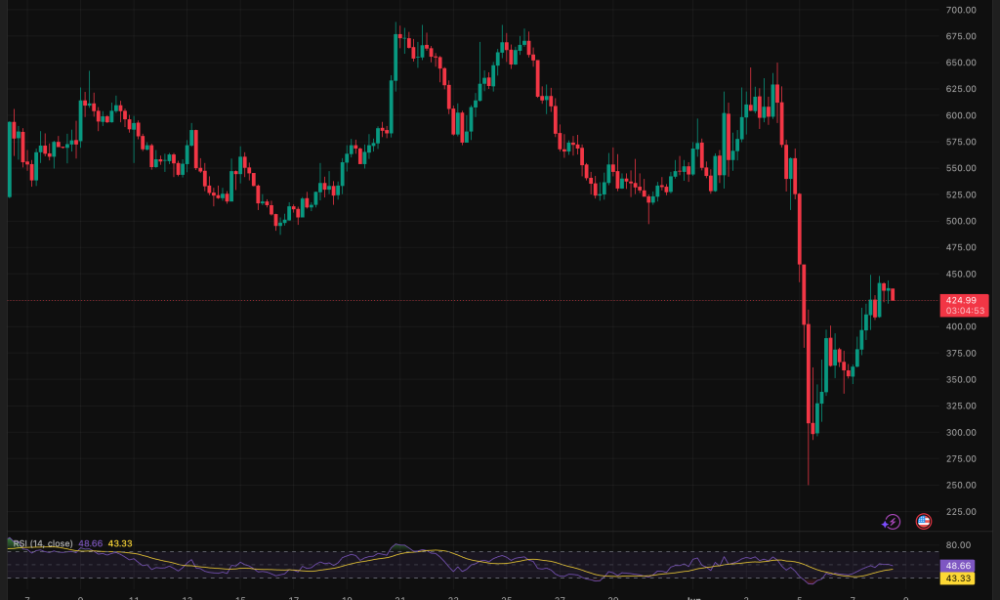Click the 700.00 price scale label

click(960, 10)
